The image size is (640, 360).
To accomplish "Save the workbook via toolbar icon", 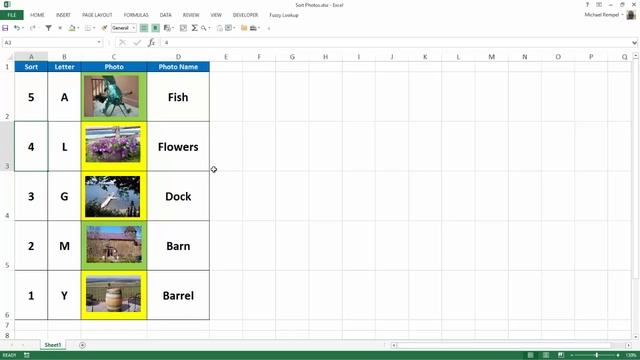I will (x=5, y=28).
